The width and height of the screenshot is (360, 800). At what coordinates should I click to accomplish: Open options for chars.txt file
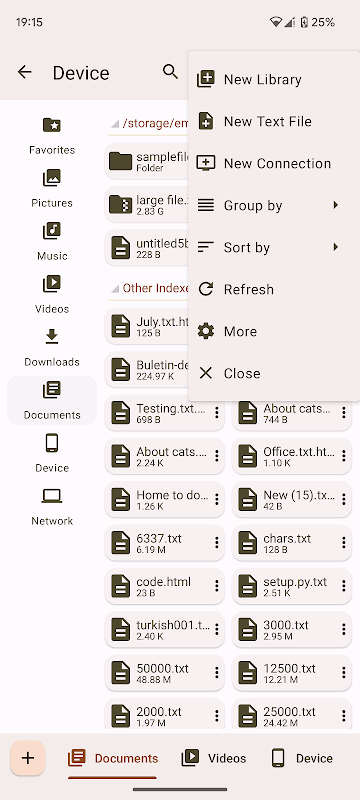click(344, 542)
